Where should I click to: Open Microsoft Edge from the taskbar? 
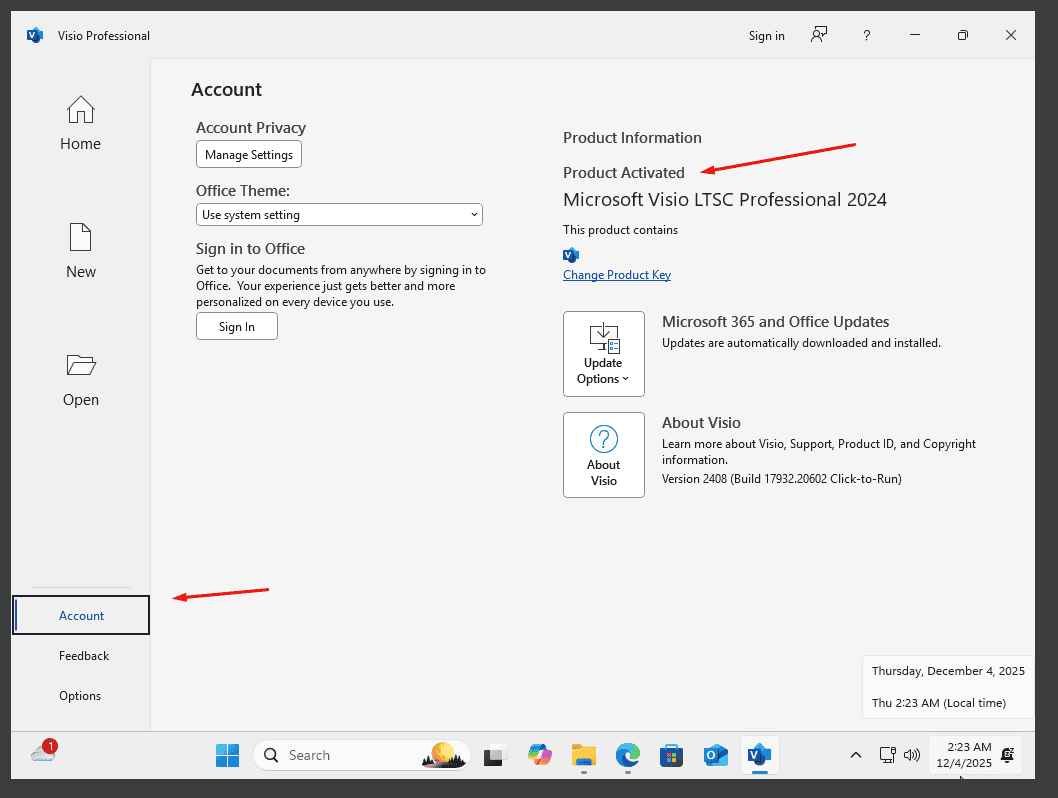click(628, 755)
